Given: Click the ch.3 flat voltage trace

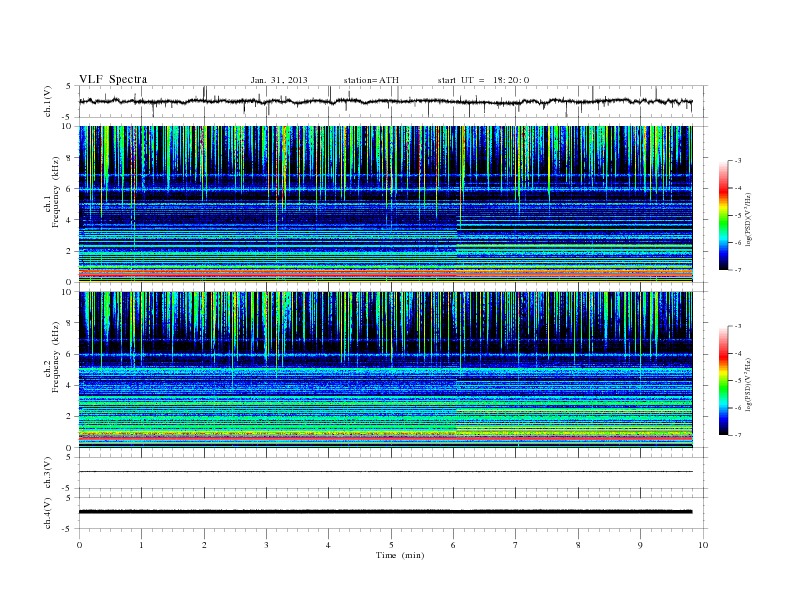Looking at the screenshot, I should (x=385, y=472).
